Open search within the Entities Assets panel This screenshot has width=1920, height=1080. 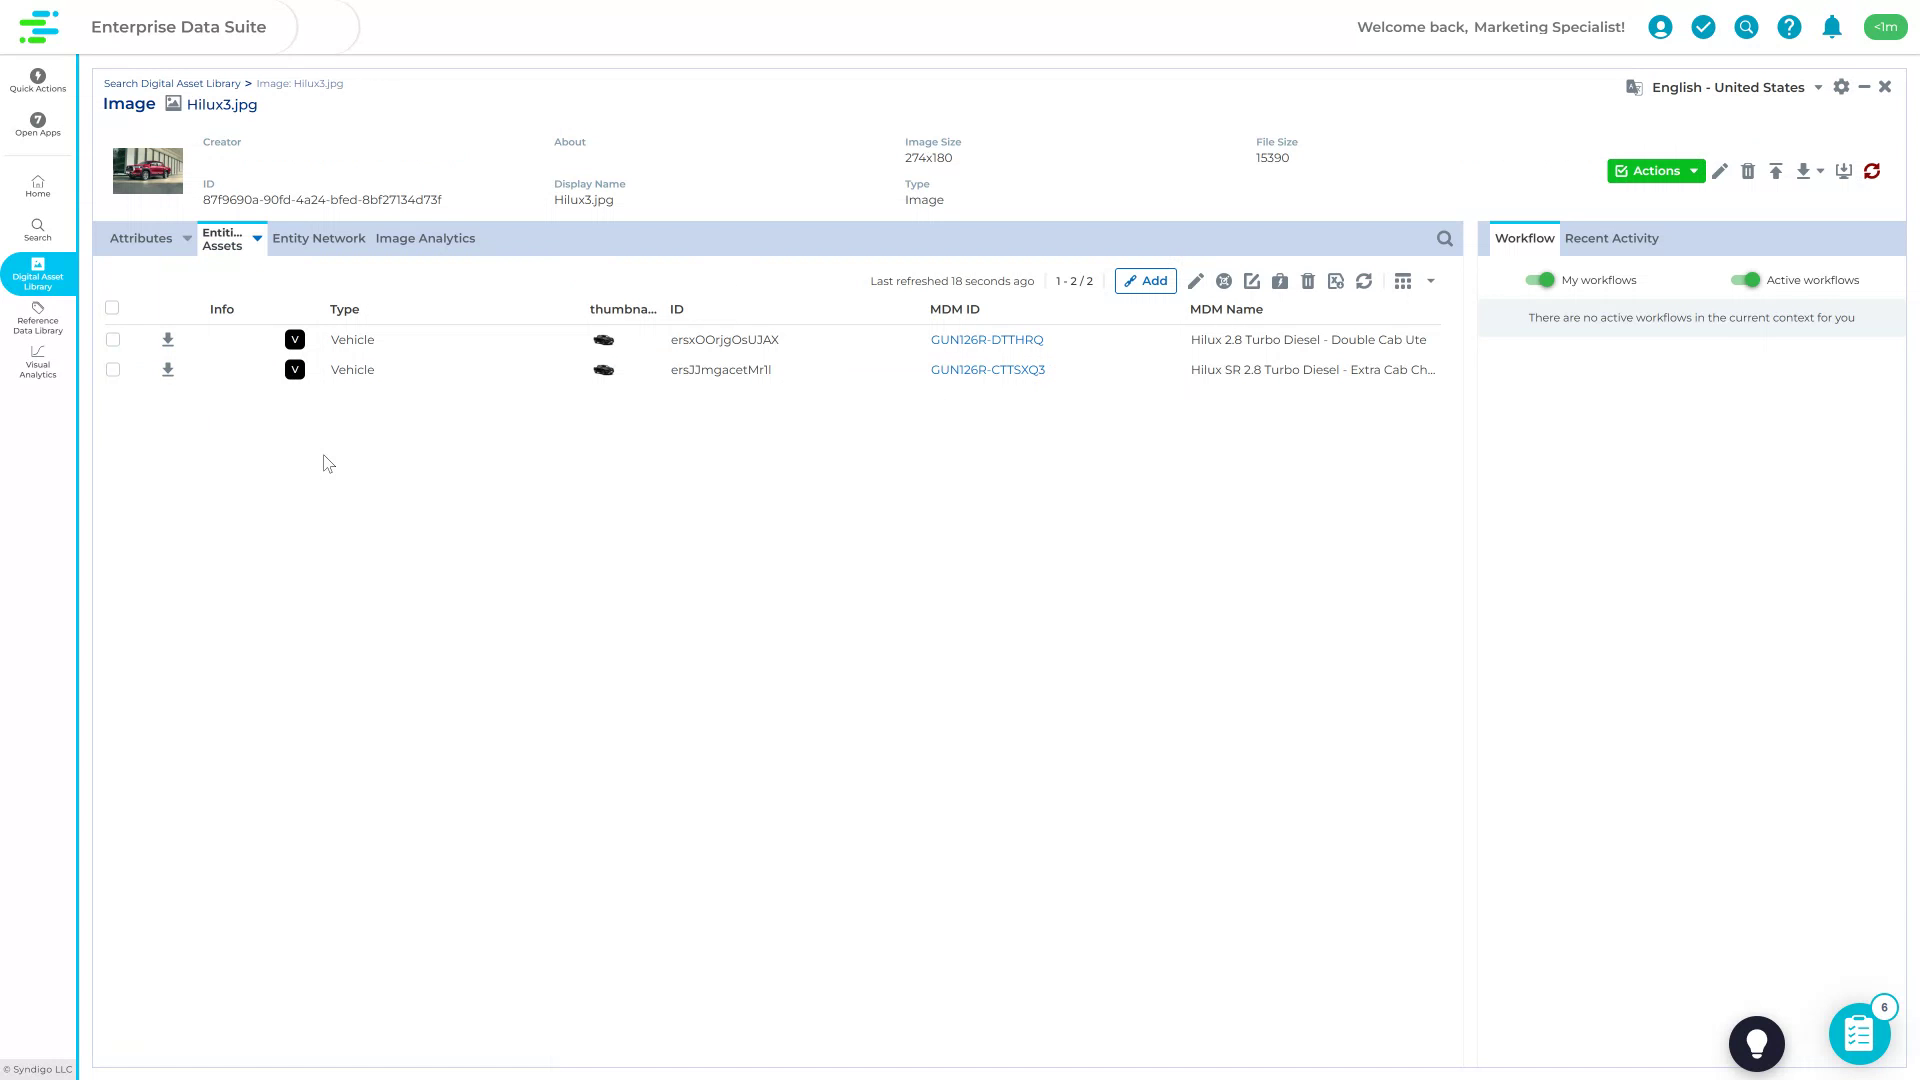coord(1444,238)
